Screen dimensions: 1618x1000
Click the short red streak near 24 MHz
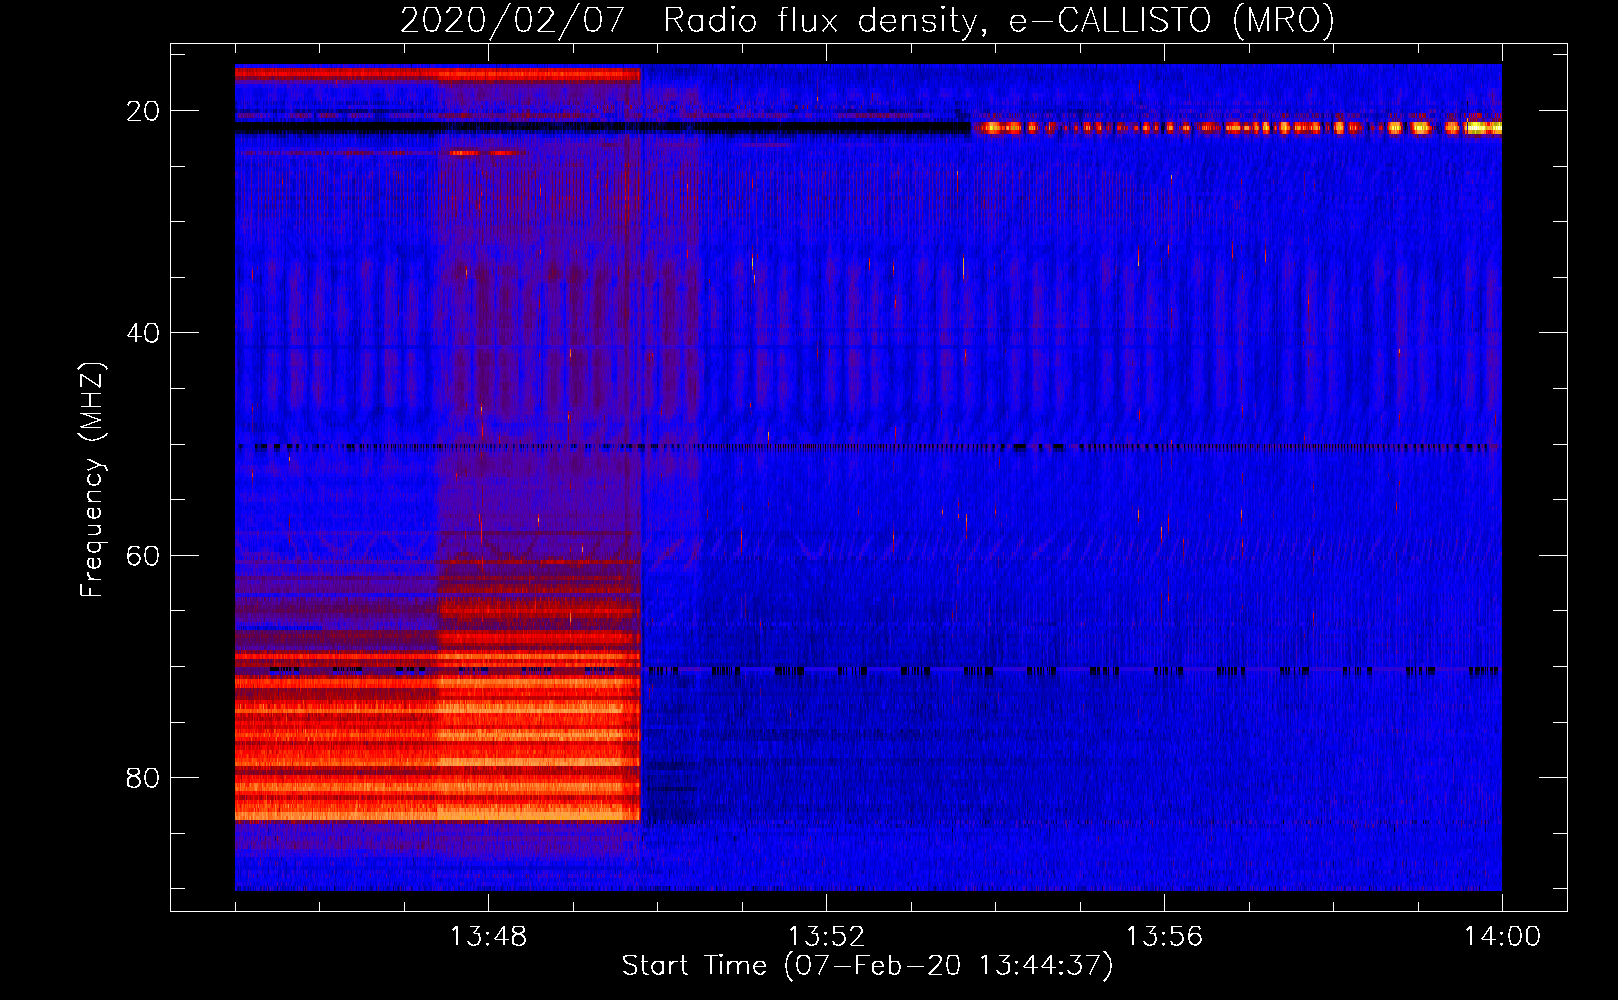point(485,153)
